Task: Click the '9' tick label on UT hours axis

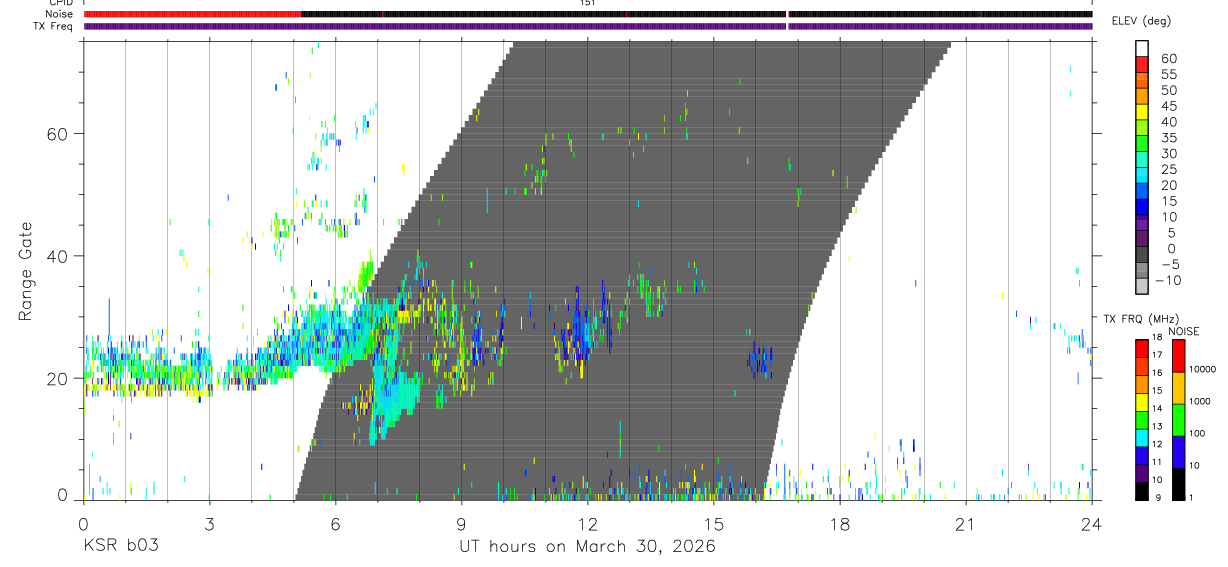Action: (x=461, y=524)
